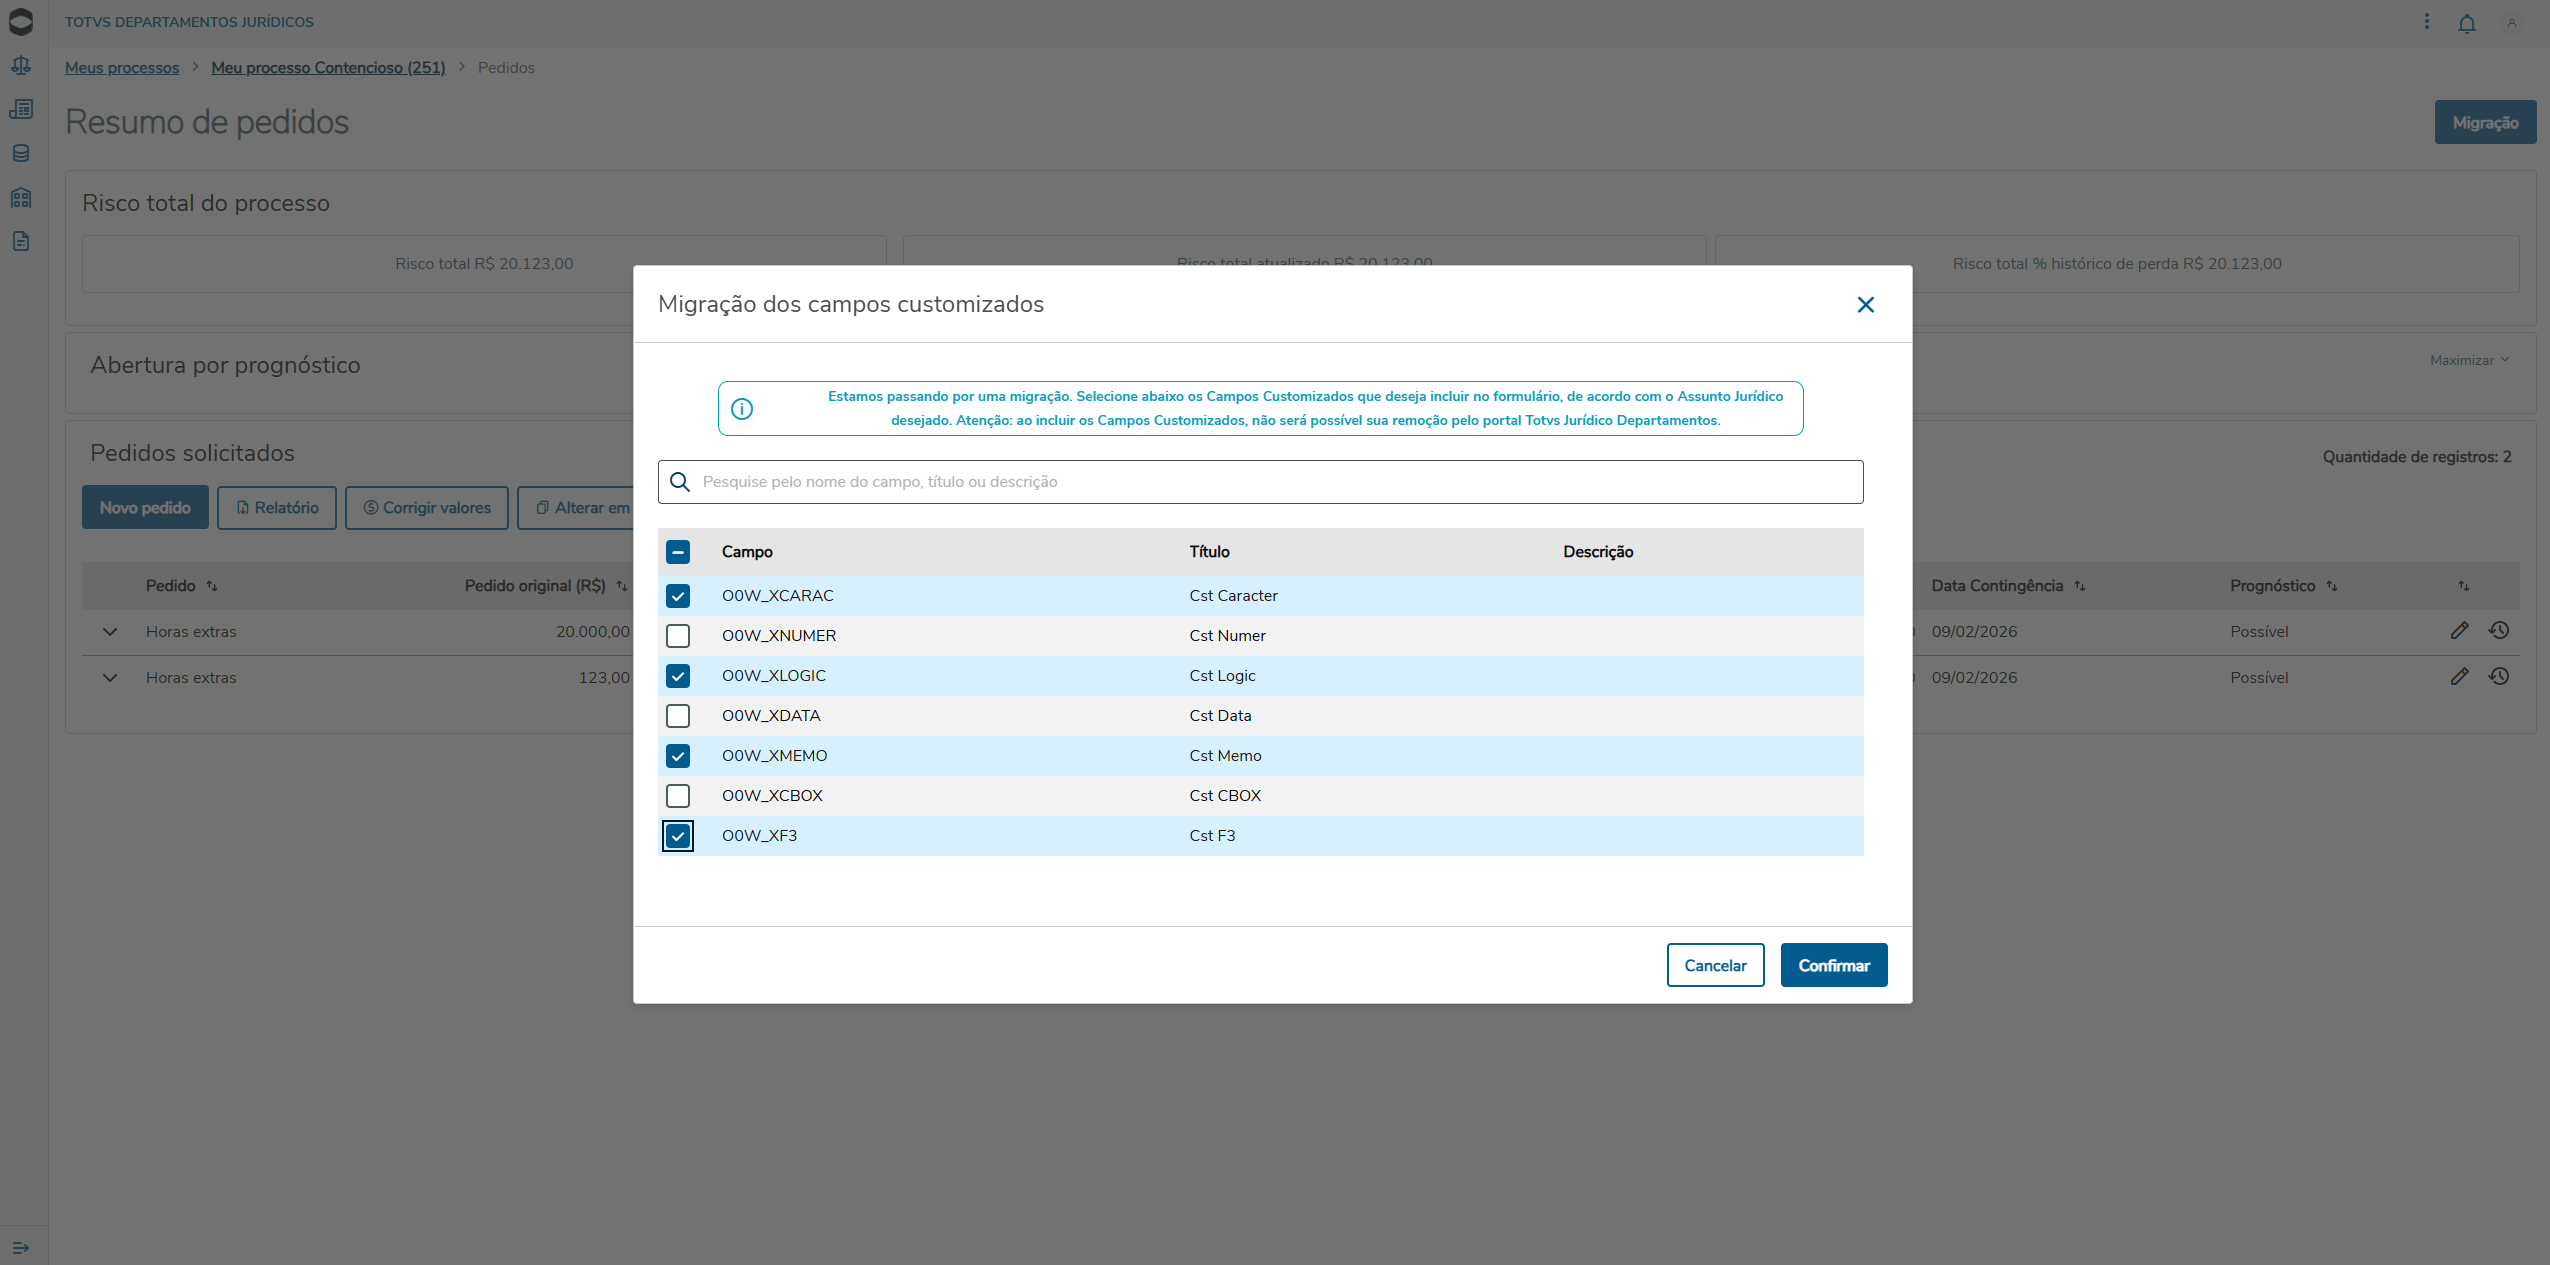The width and height of the screenshot is (2550, 1265).
Task: Click the pencil edit icon on the first Horas extras row
Action: pyautogui.click(x=2459, y=630)
